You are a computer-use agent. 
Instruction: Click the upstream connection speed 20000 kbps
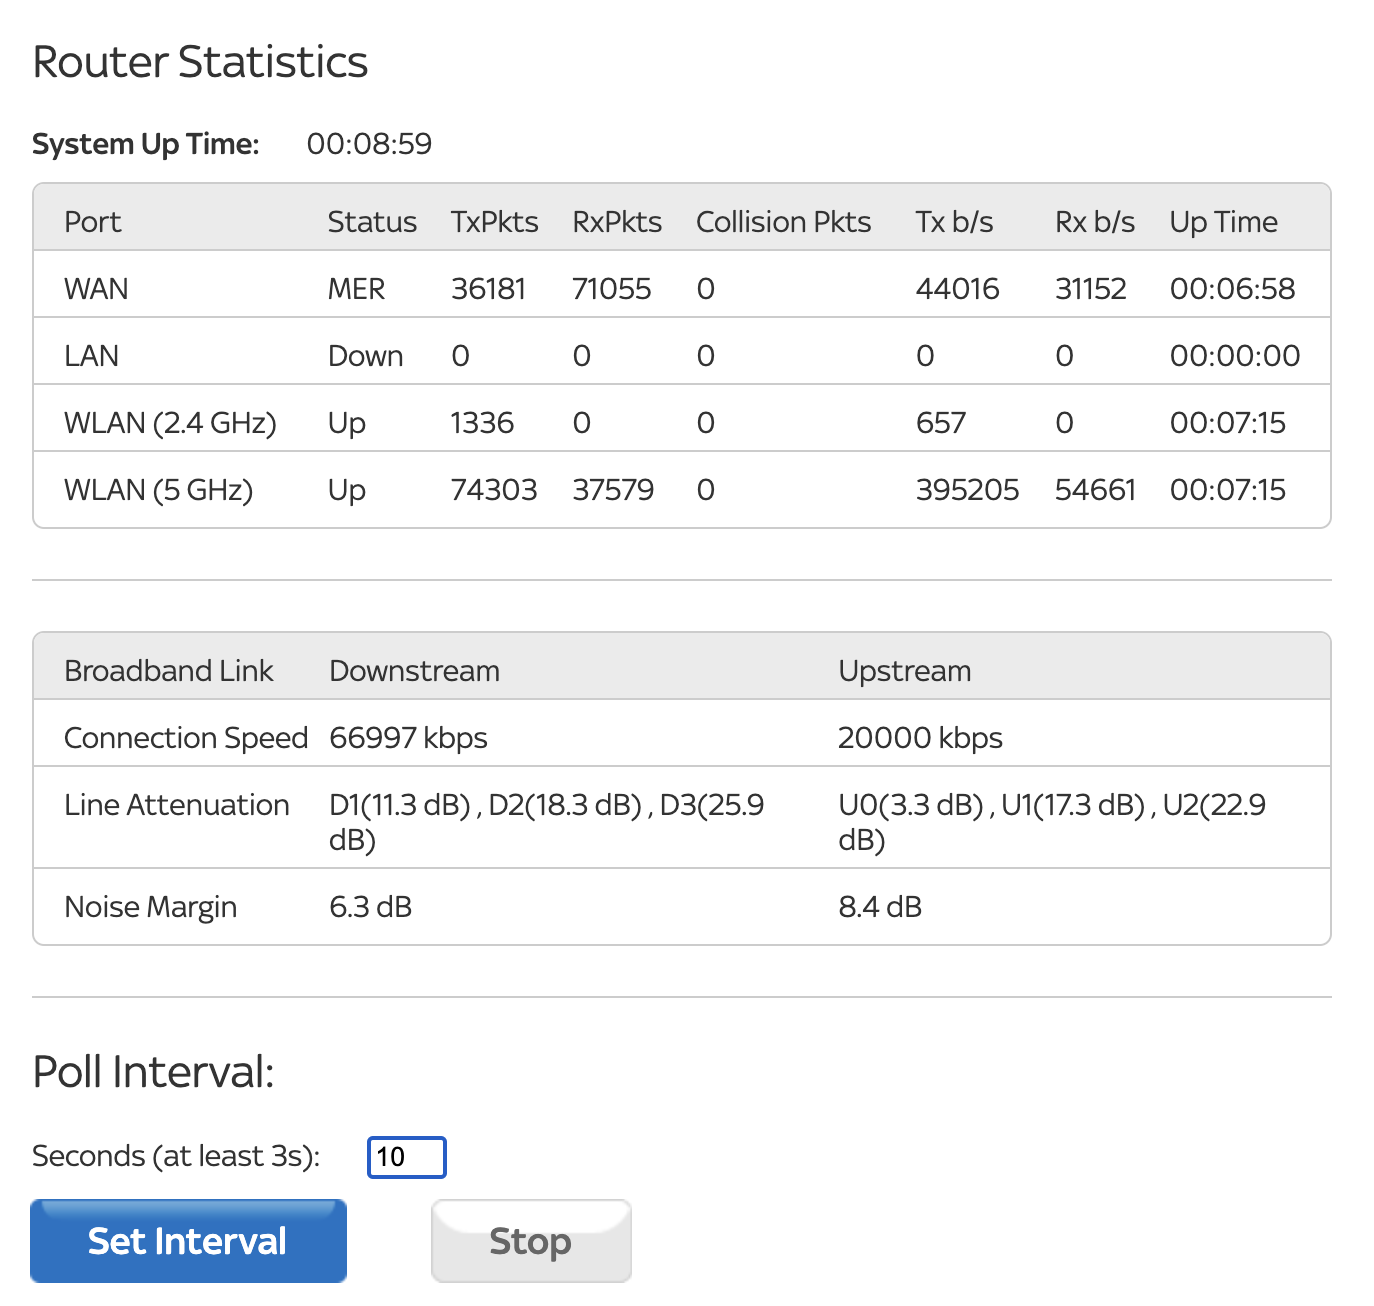[x=920, y=738]
